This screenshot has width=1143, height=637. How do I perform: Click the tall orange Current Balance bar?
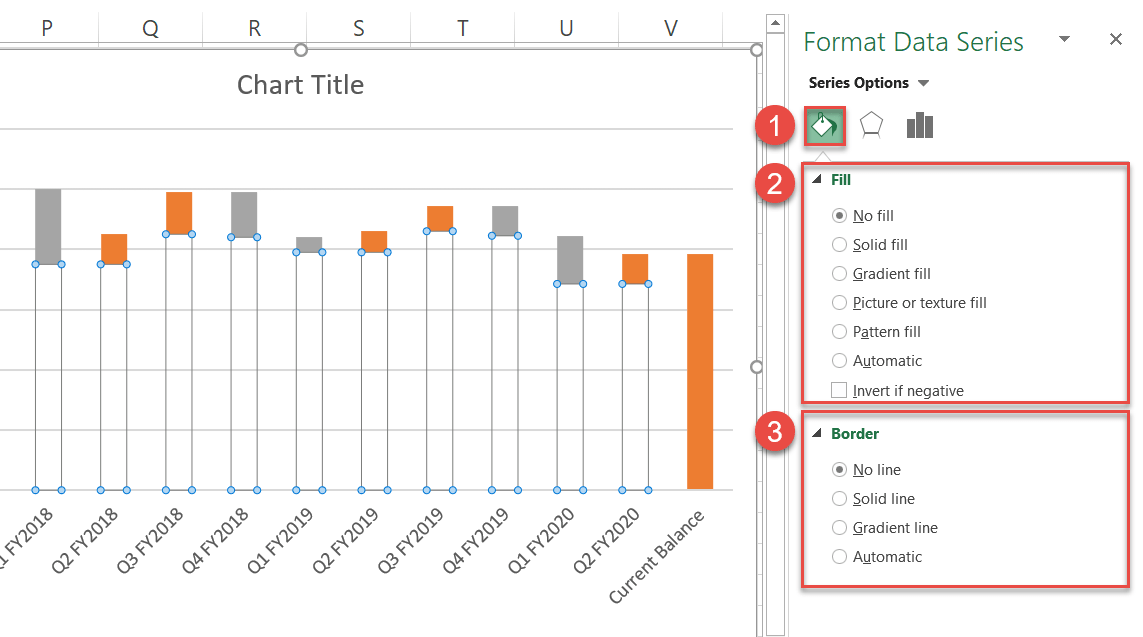700,372
